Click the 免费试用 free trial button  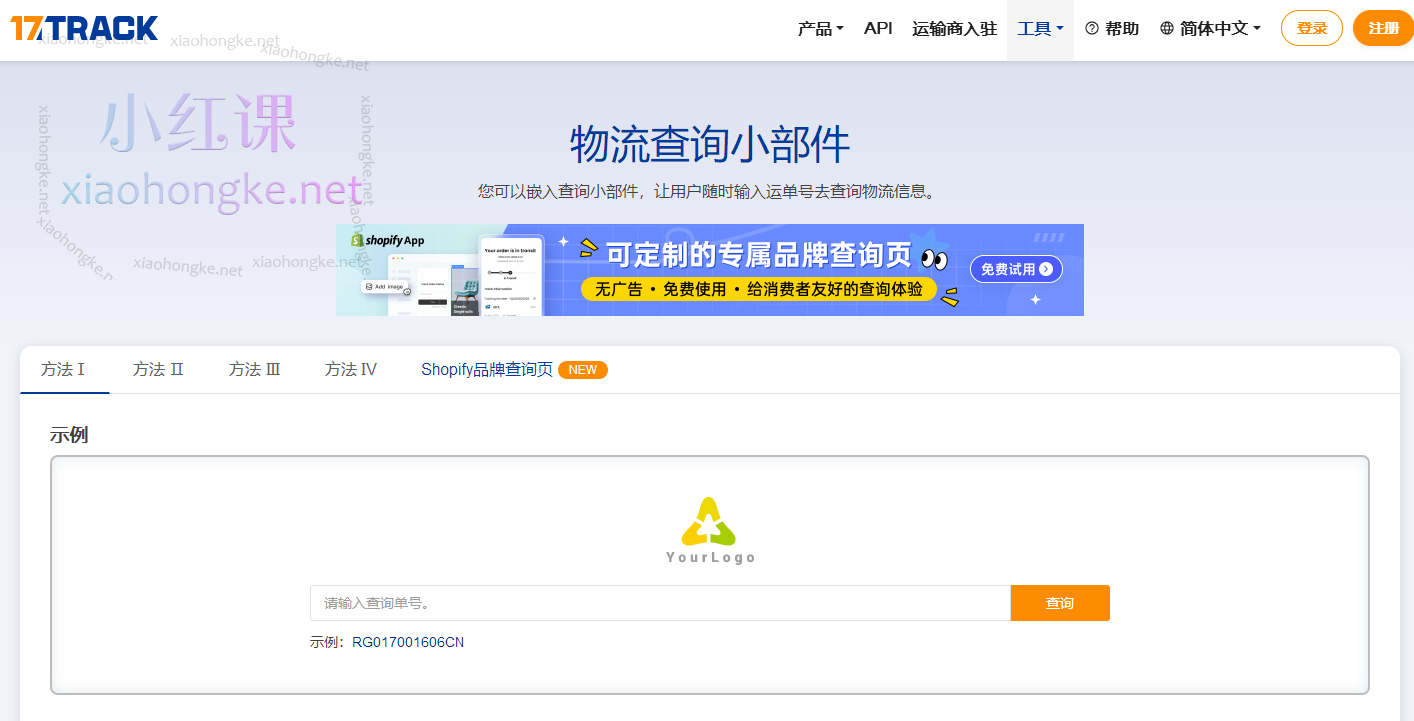tap(1016, 269)
